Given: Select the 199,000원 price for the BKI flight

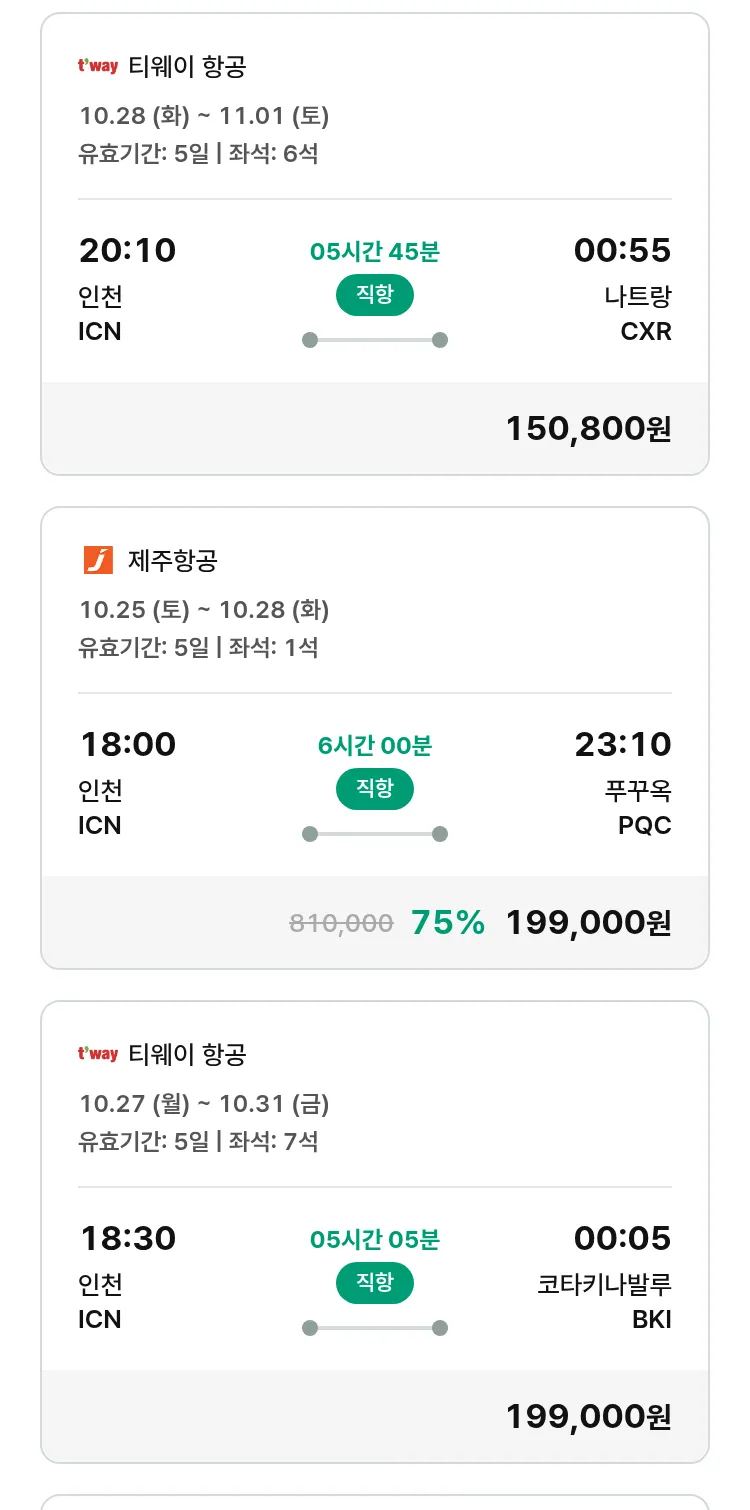Looking at the screenshot, I should pos(588,1416).
